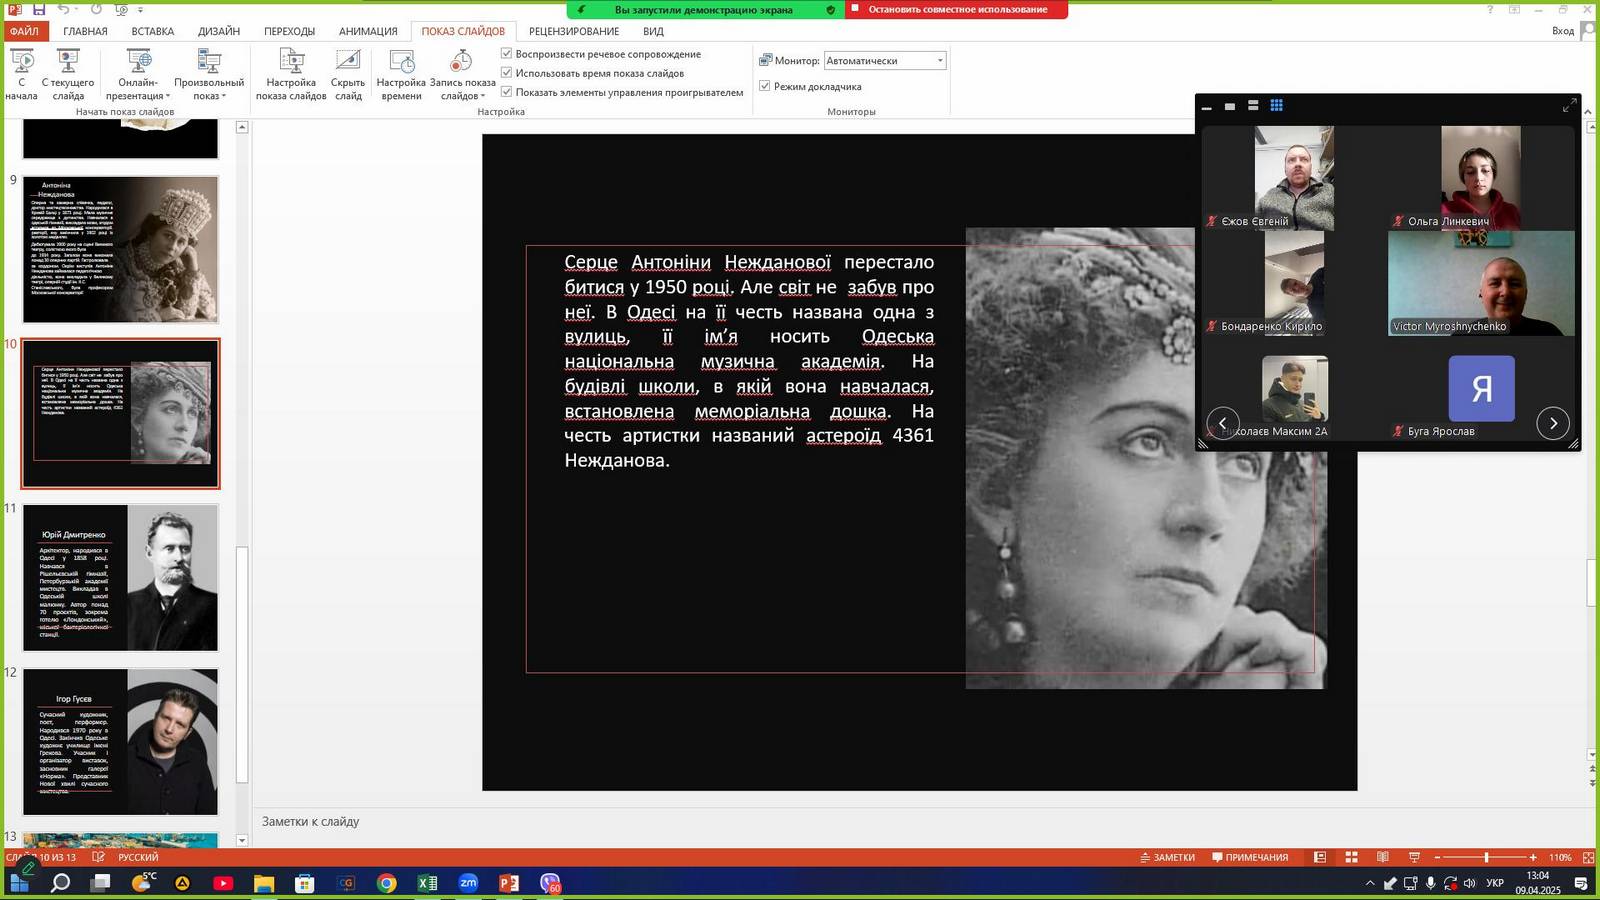Click Hide slide button
Screen dimensions: 1600x900
348,75
